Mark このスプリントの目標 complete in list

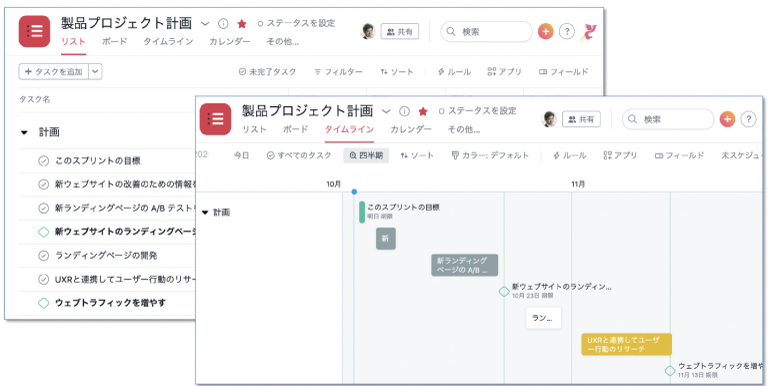44,161
